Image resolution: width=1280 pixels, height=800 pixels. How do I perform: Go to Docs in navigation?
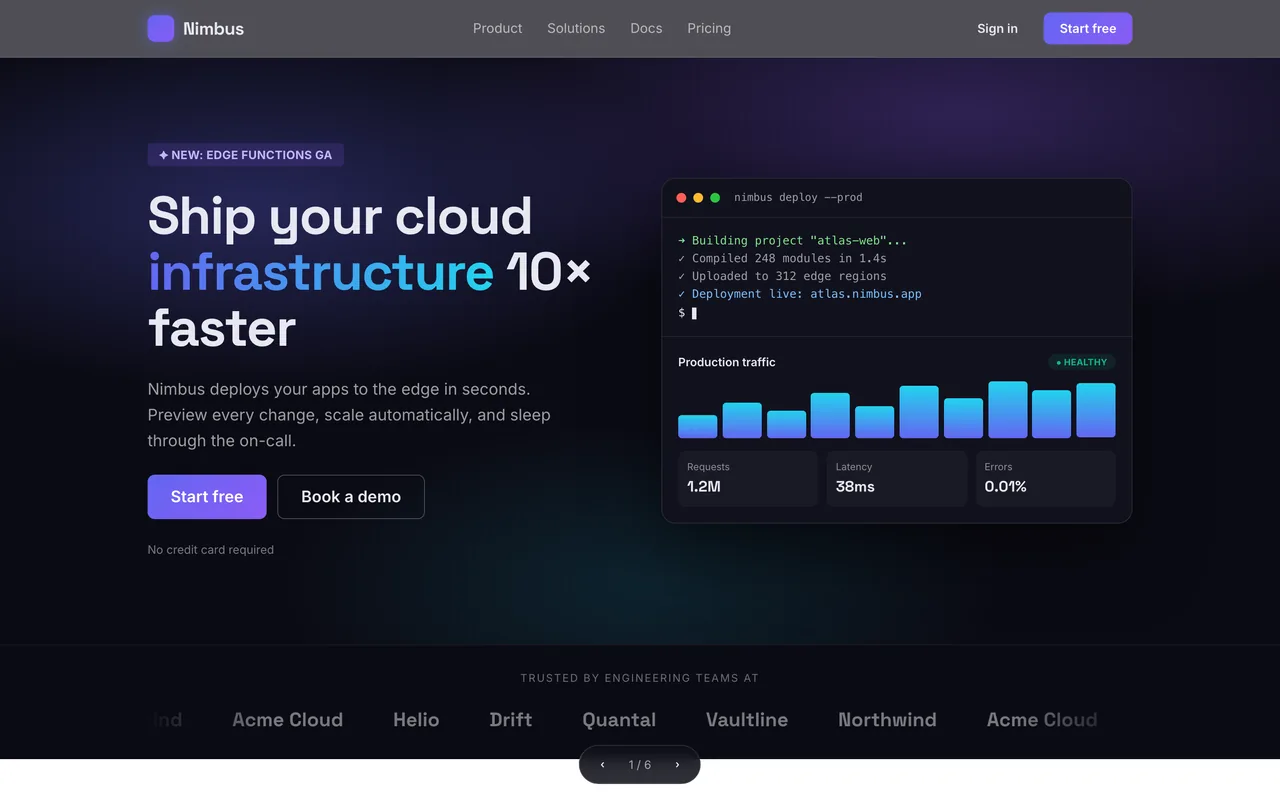646,28
